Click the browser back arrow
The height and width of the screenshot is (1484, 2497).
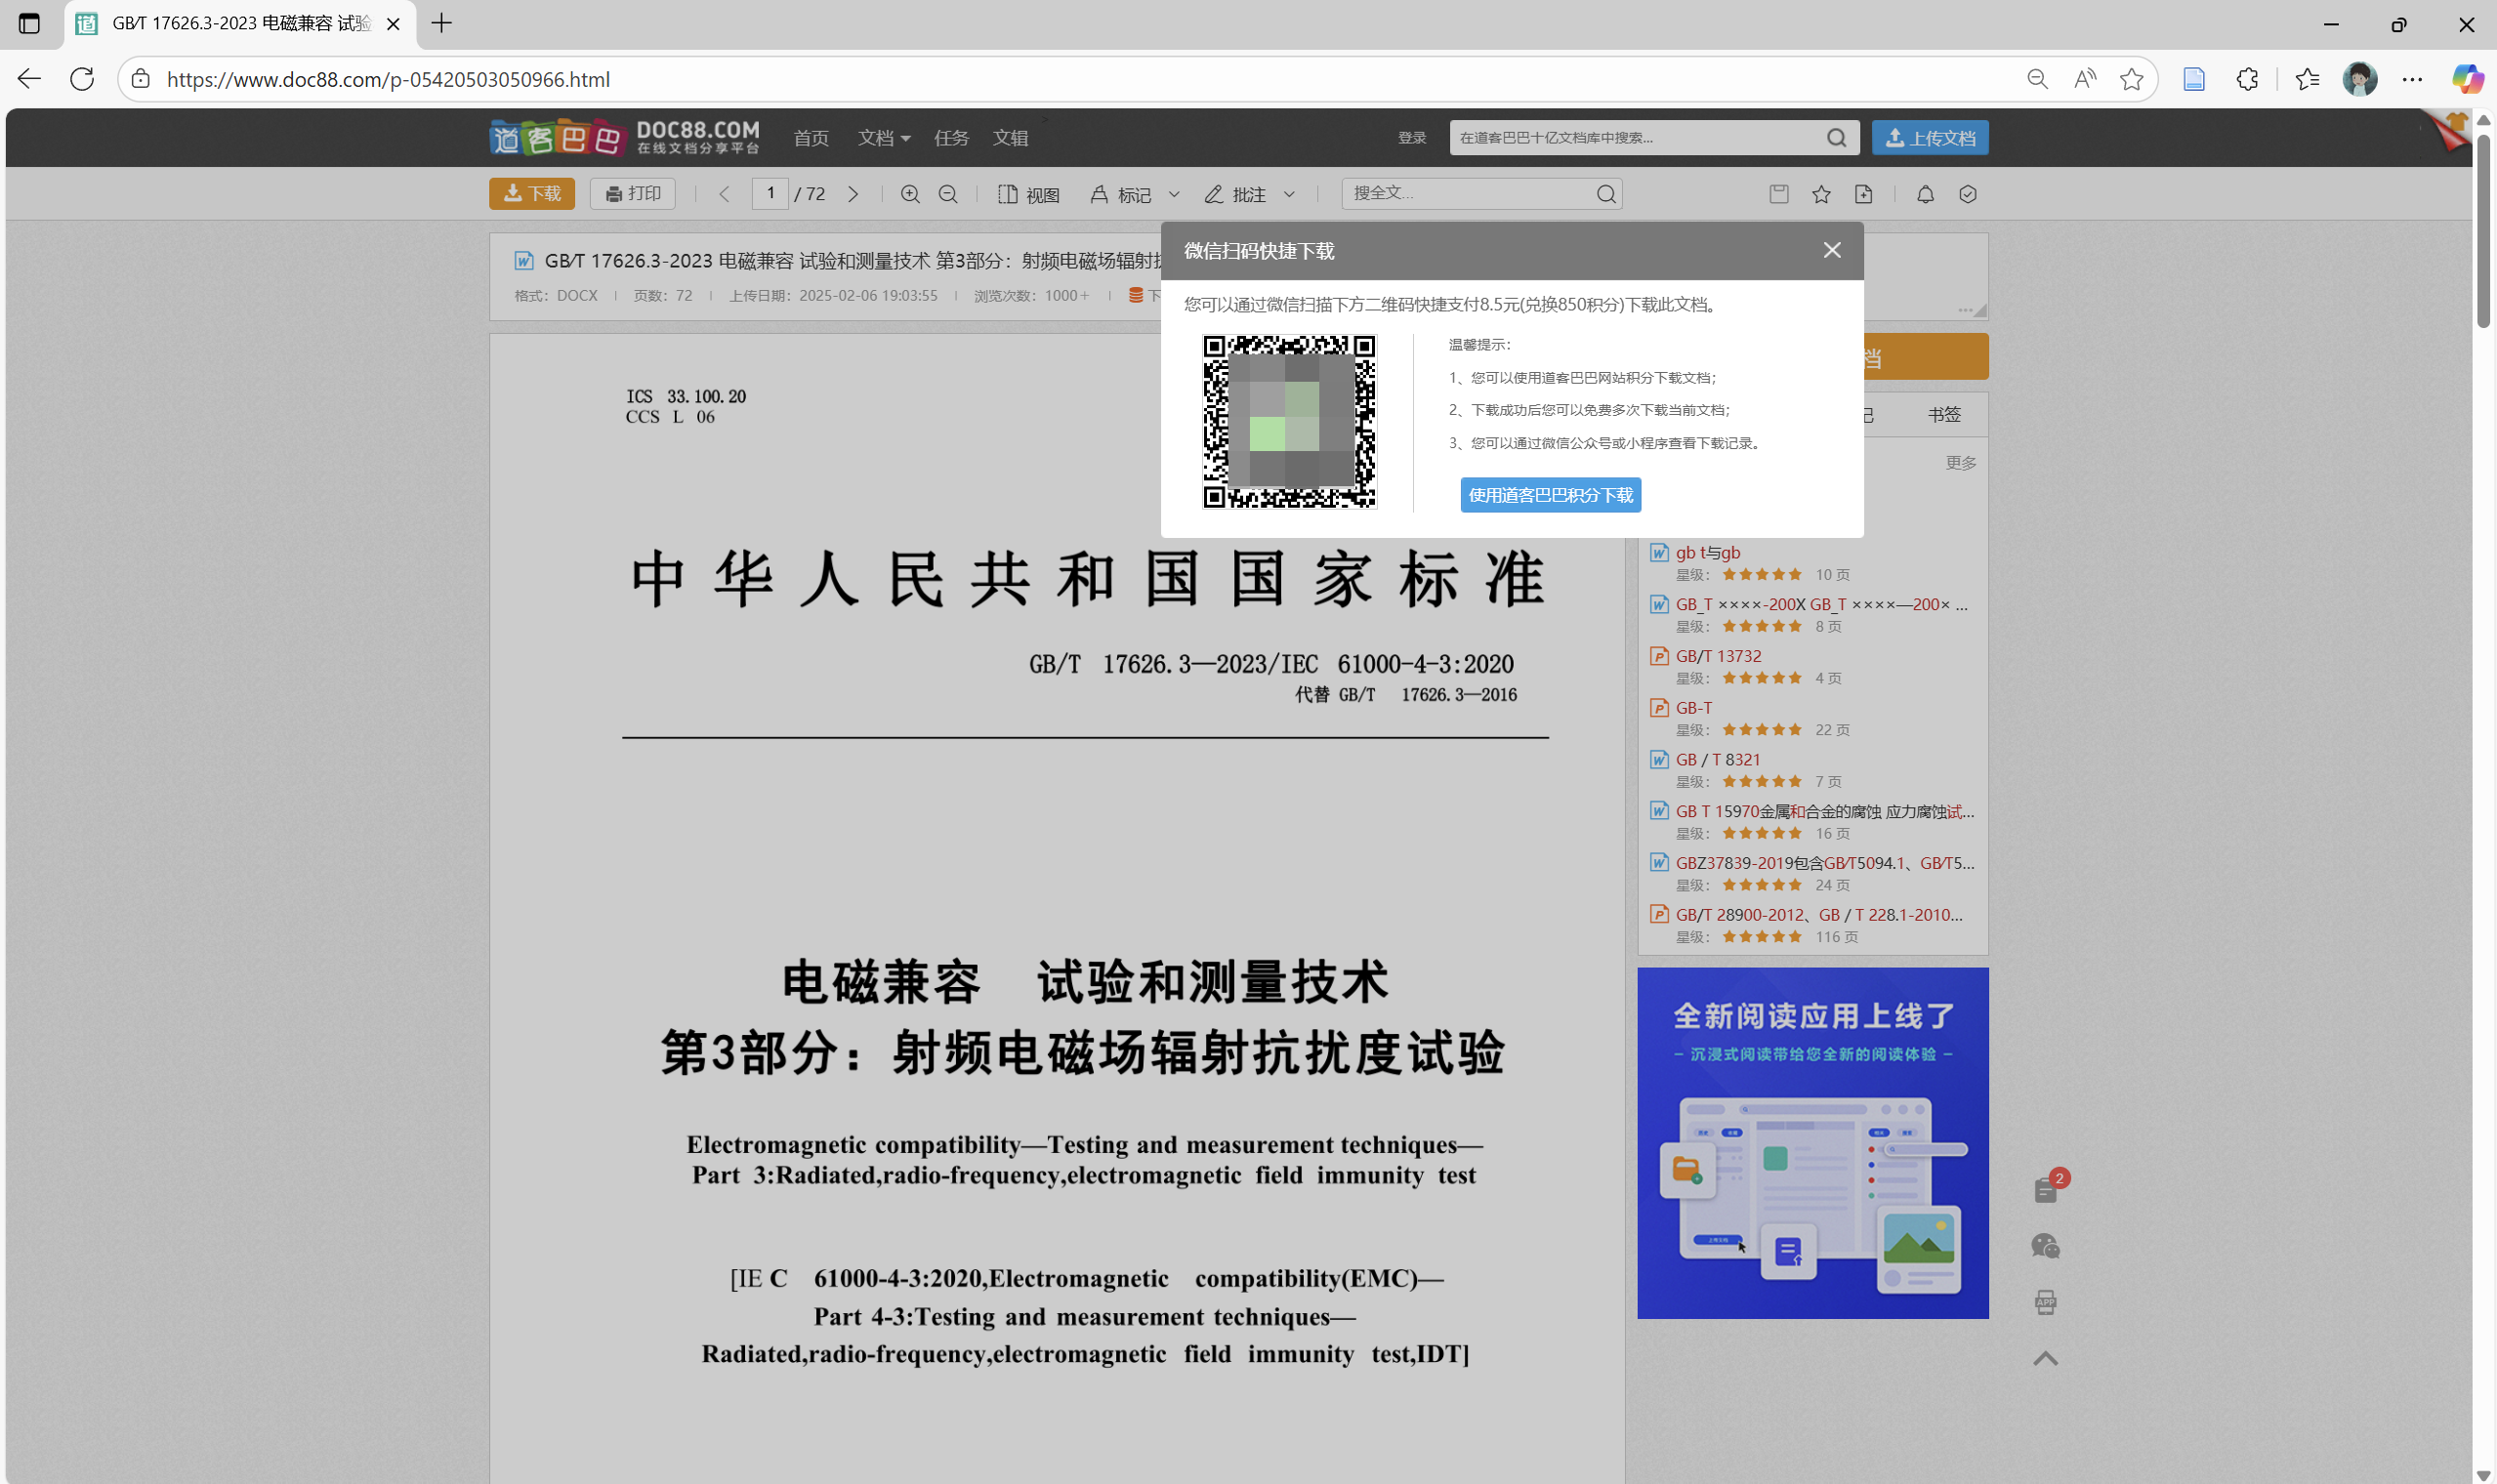click(29, 79)
